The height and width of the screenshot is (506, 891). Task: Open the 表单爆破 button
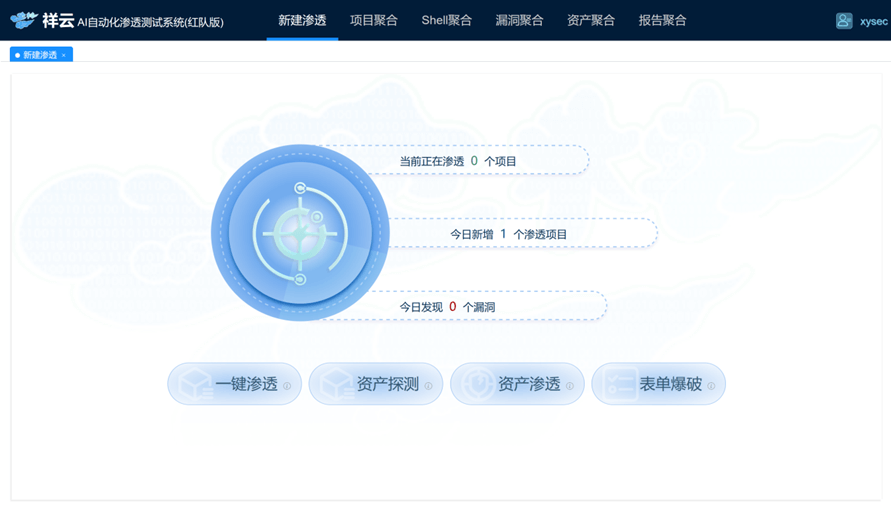[x=659, y=384]
